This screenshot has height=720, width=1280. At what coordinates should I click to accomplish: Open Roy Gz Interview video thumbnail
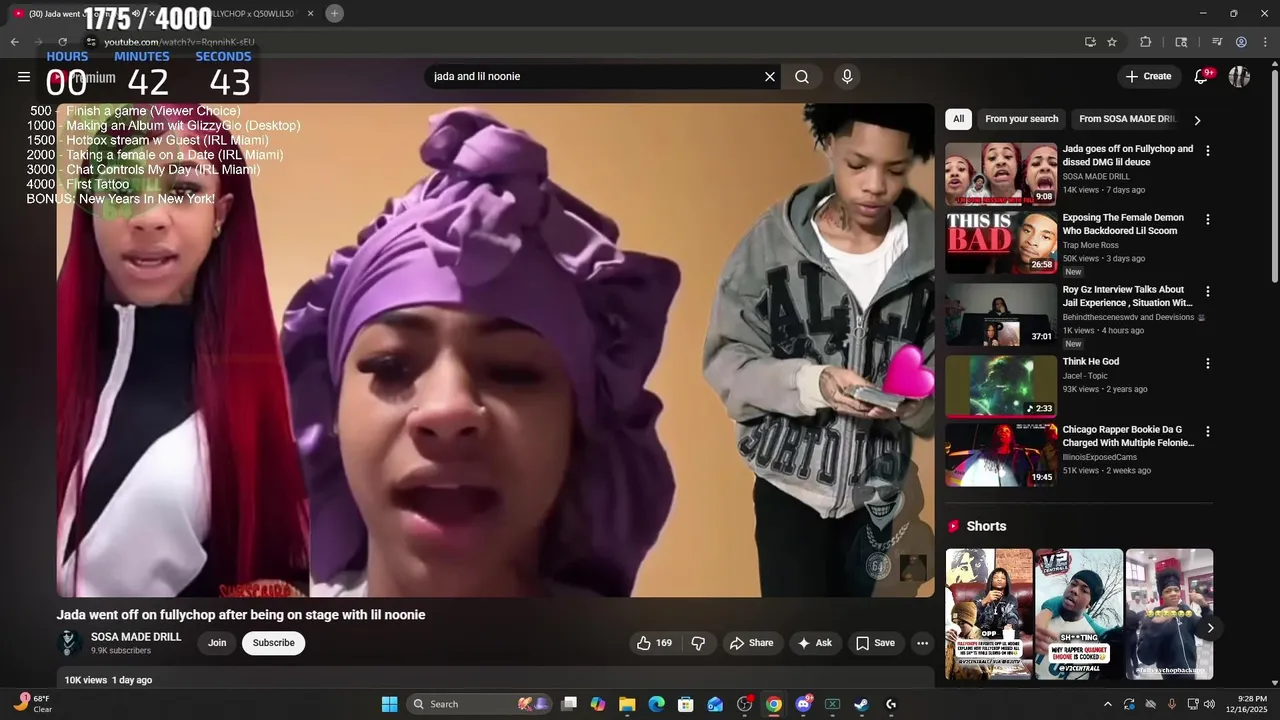click(1001, 314)
